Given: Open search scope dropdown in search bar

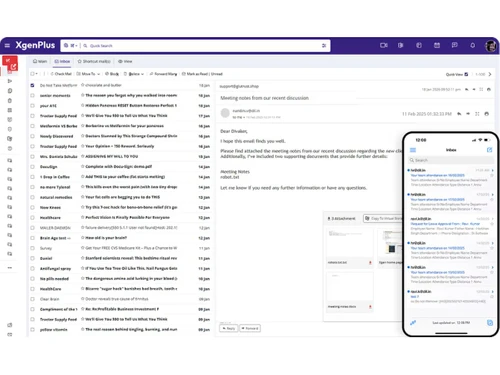Looking at the screenshot, I should [74, 46].
